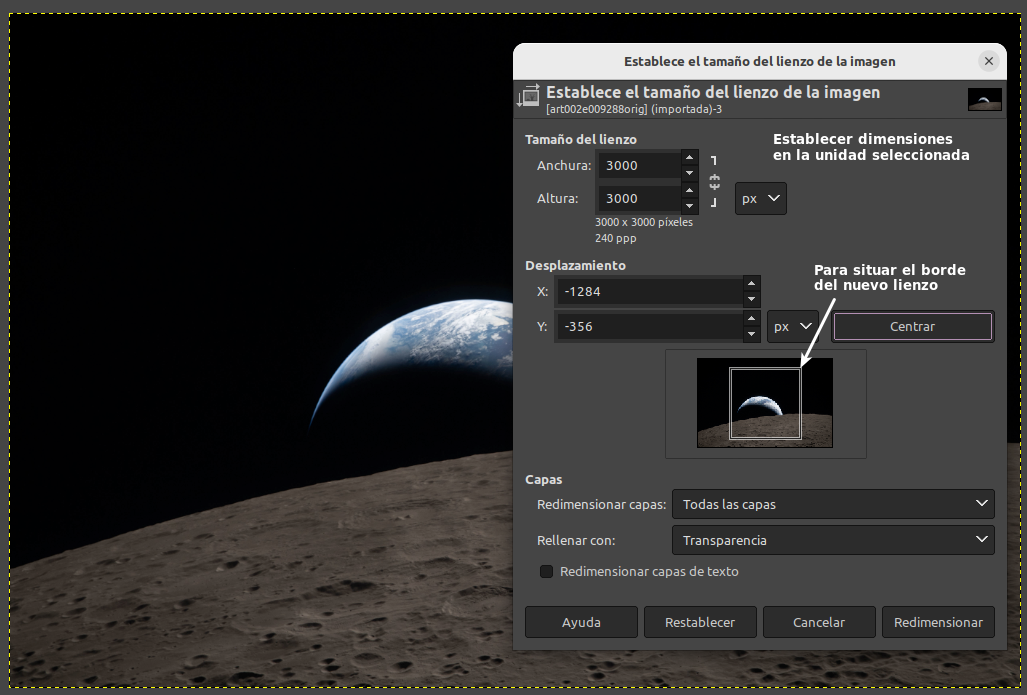This screenshot has height=695, width=1027.
Task: Click the canvas size dialog header icon
Action: (527, 97)
